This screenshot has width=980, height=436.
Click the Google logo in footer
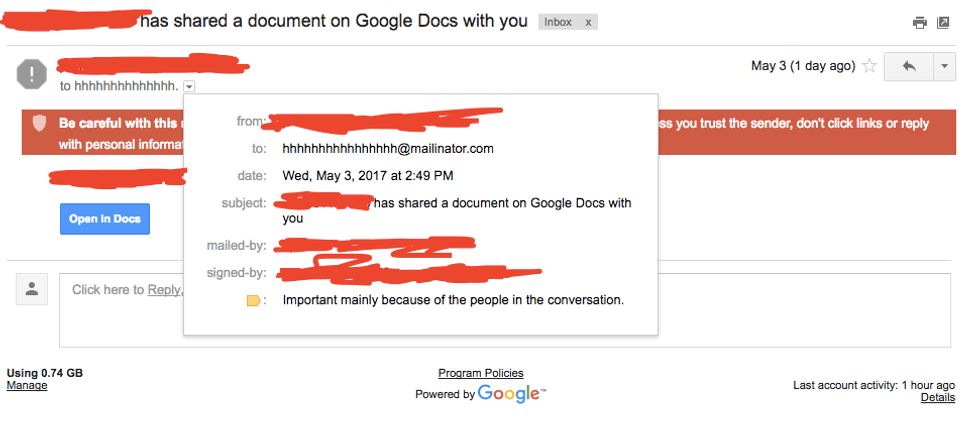pyautogui.click(x=511, y=393)
